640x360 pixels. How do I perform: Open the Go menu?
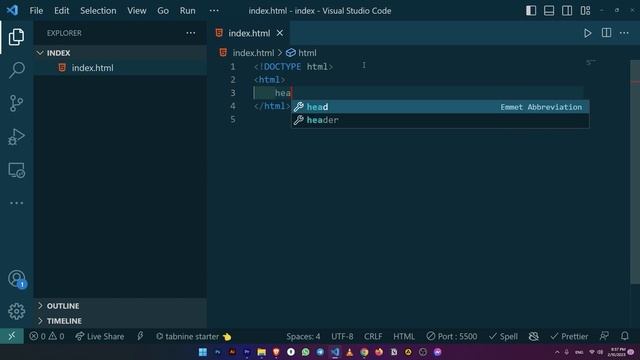163,11
